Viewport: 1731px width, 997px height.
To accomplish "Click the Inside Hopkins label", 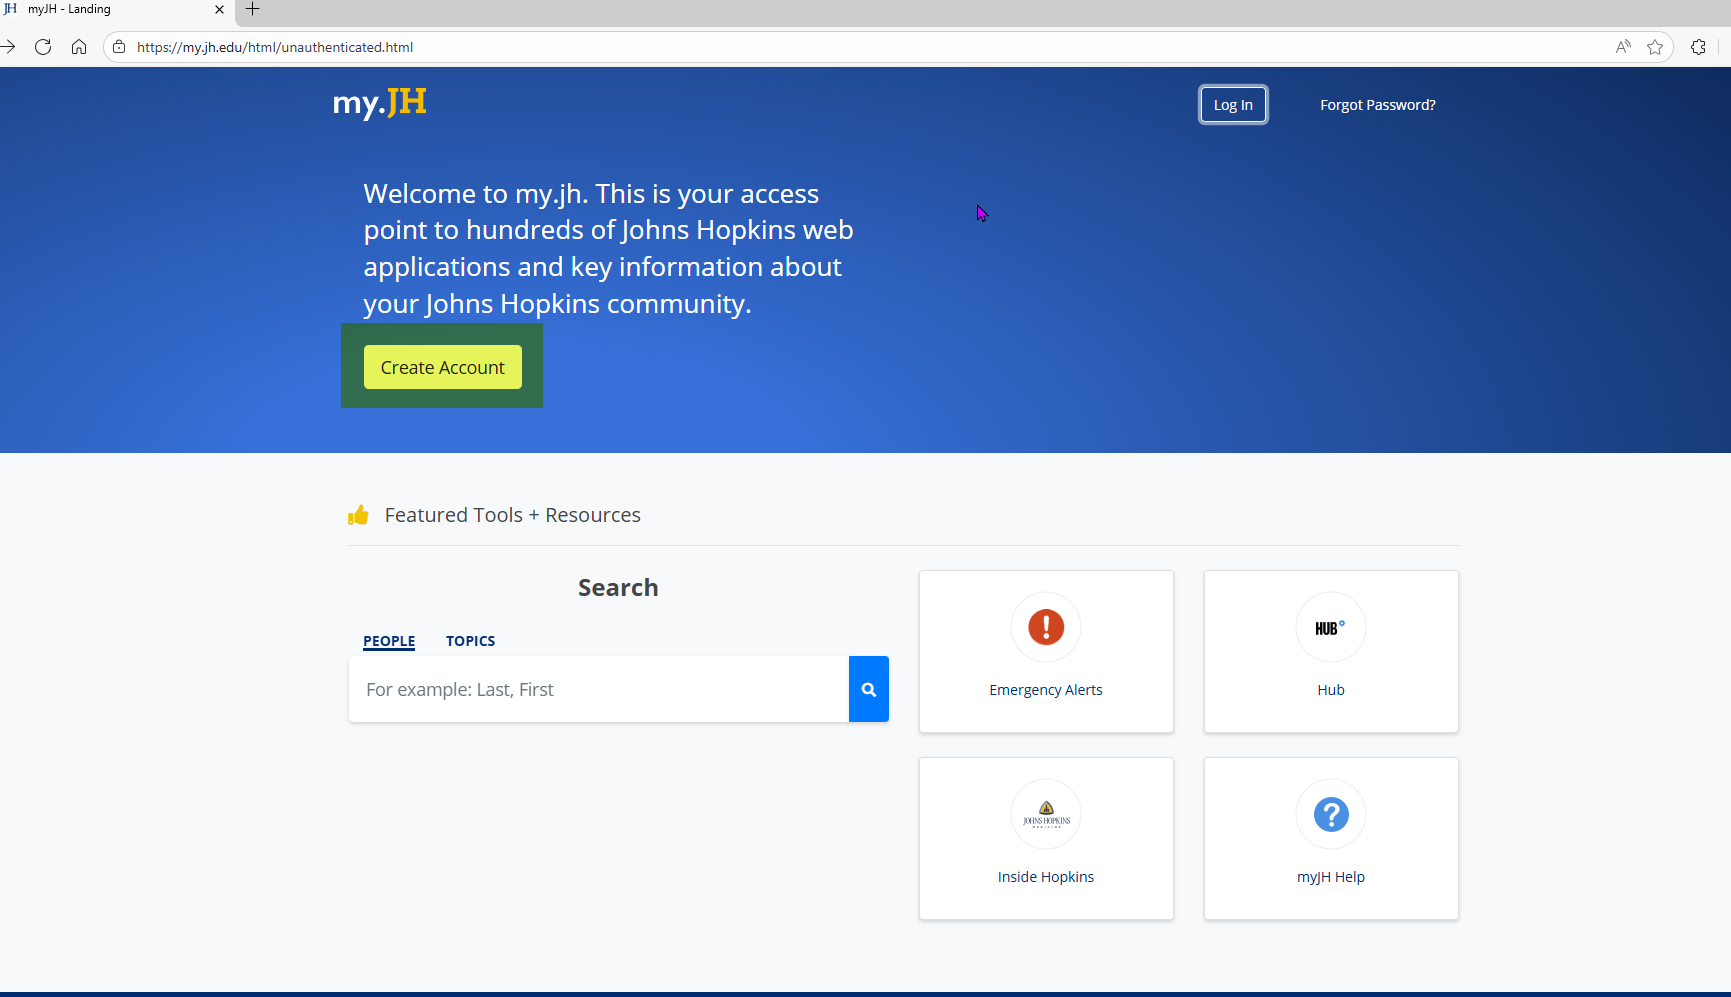I will (1046, 877).
